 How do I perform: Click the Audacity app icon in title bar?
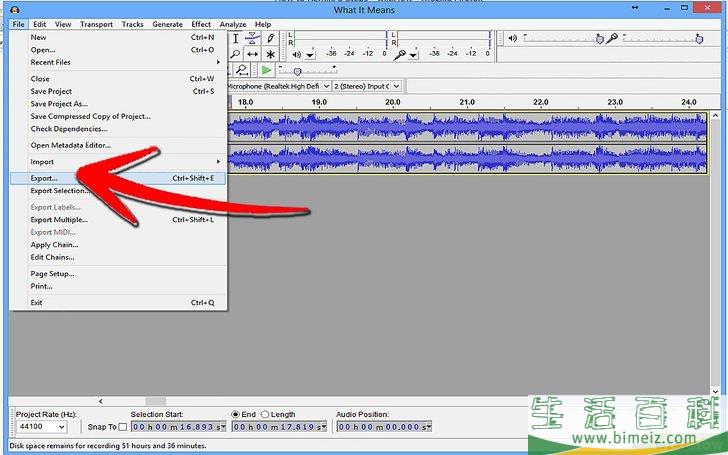click(14, 10)
